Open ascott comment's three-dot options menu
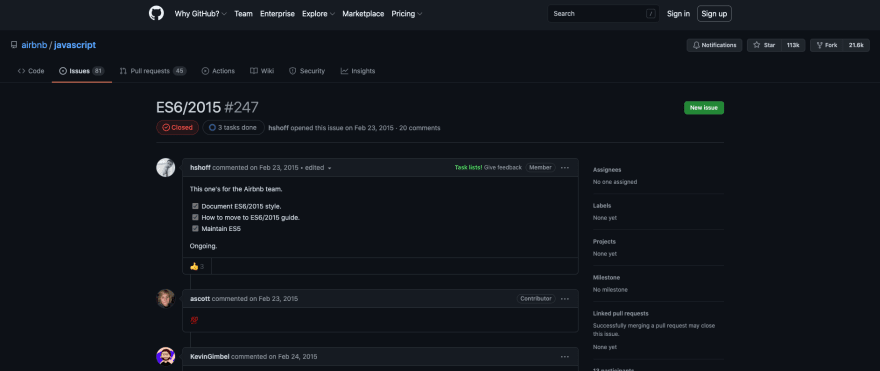 click(565, 299)
